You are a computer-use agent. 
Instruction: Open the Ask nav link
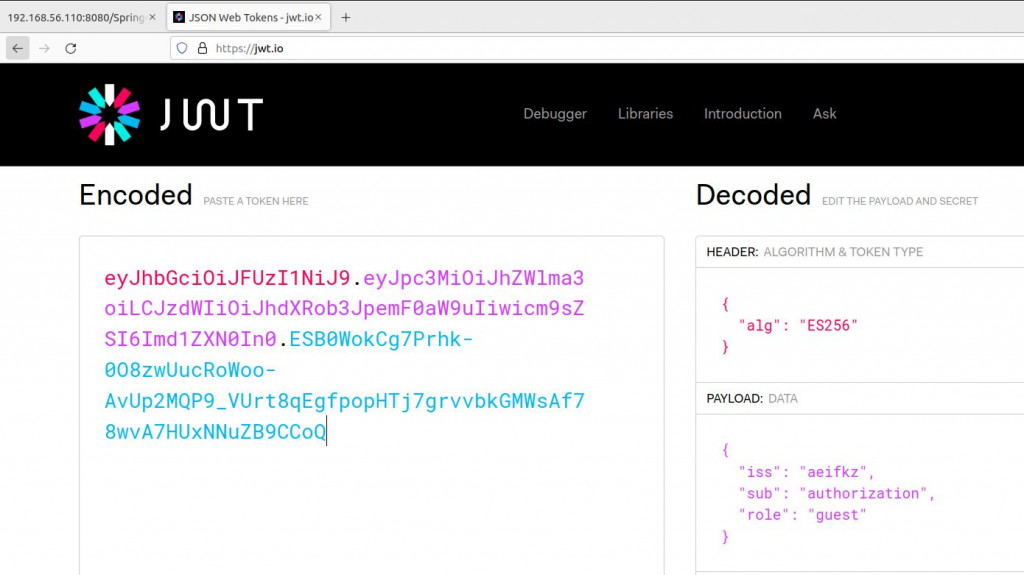click(824, 114)
